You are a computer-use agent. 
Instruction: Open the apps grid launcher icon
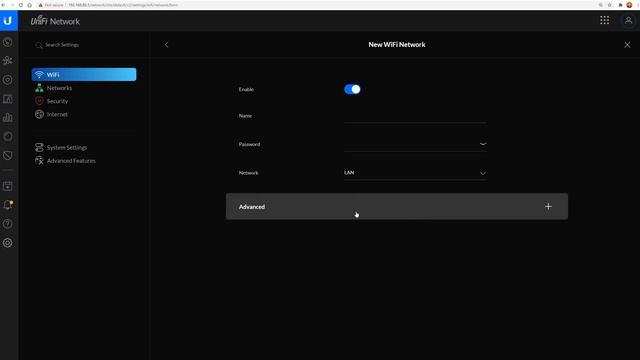pos(604,20)
